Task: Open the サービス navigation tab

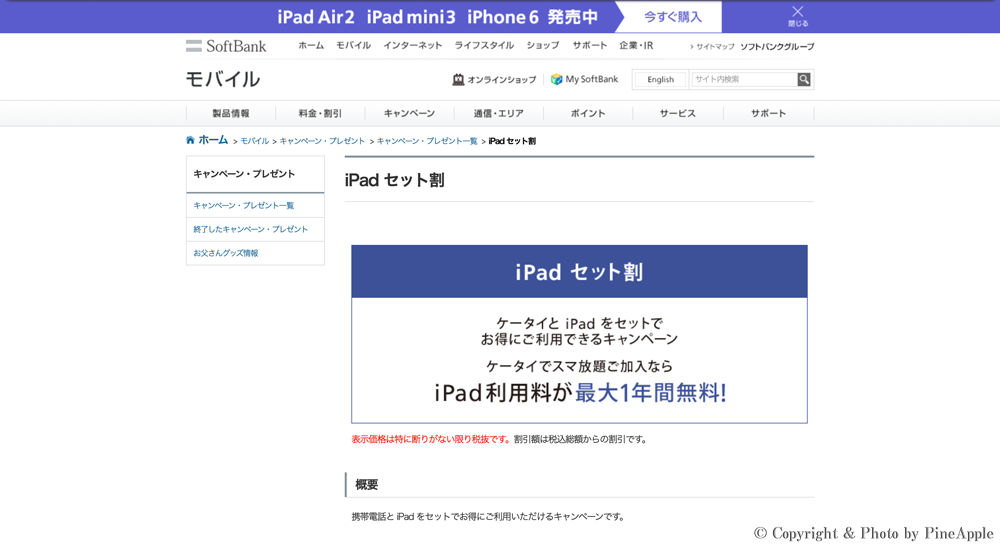Action: 677,114
